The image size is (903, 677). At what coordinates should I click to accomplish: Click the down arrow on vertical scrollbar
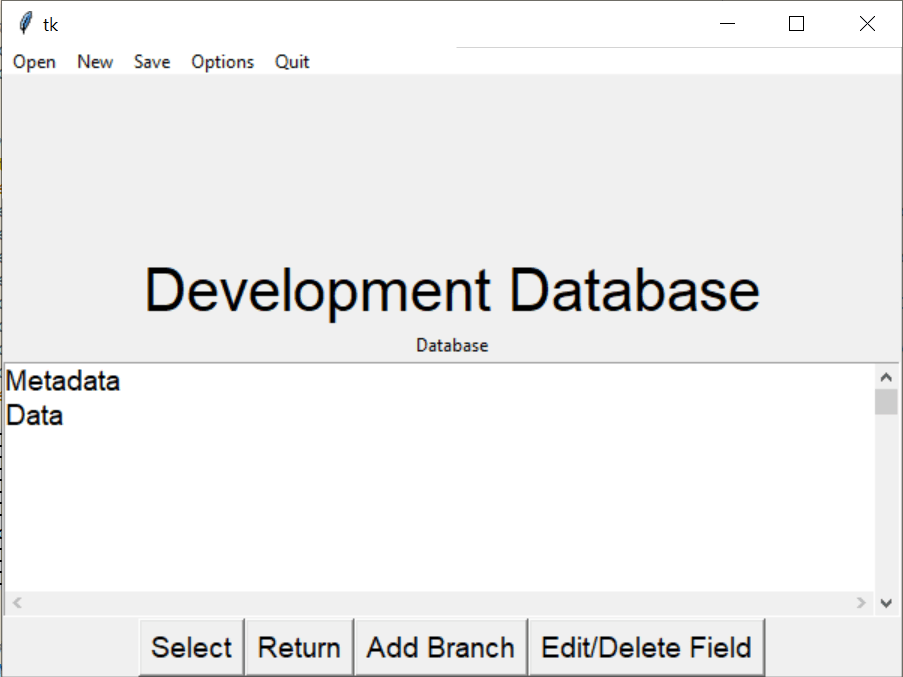point(886,603)
